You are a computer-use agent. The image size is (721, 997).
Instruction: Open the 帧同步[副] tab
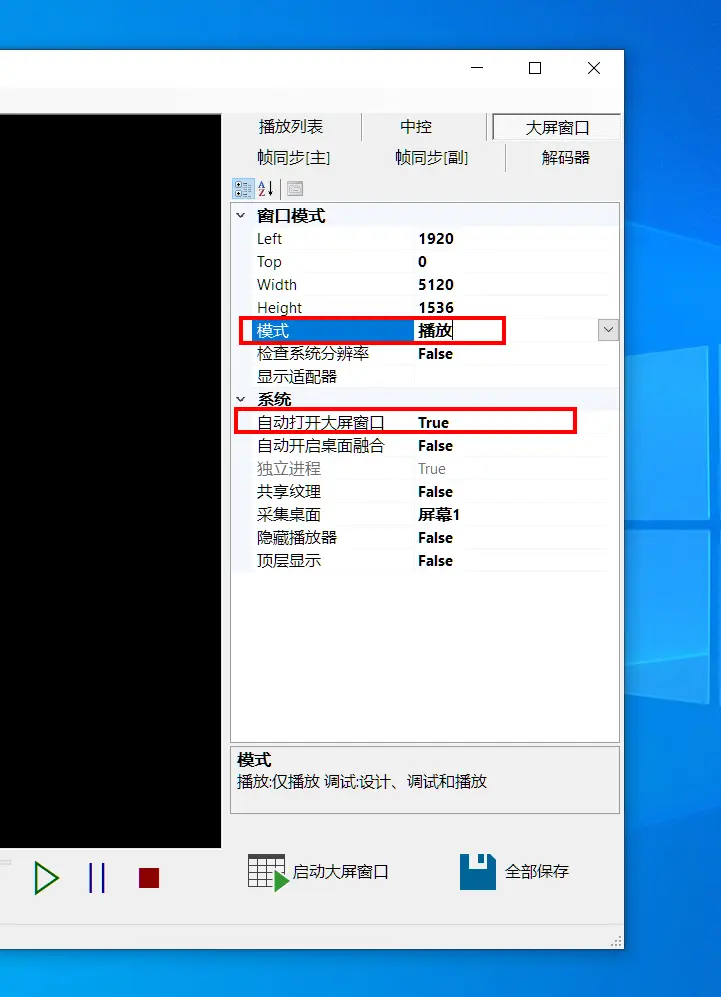click(x=431, y=157)
